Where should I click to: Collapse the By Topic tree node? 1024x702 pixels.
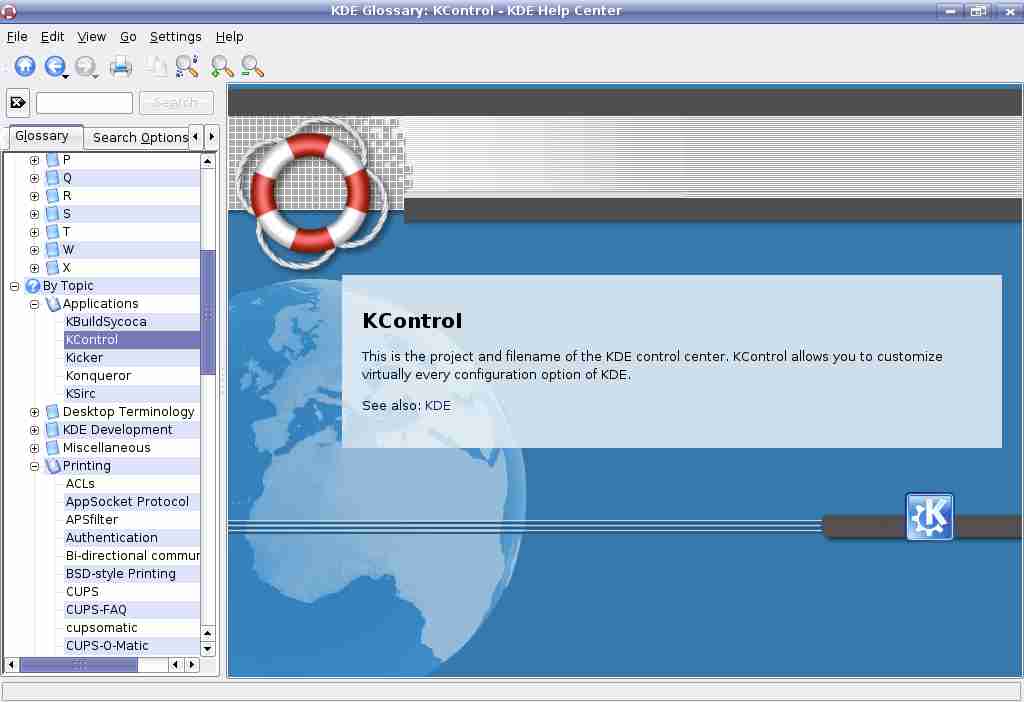pos(14,286)
